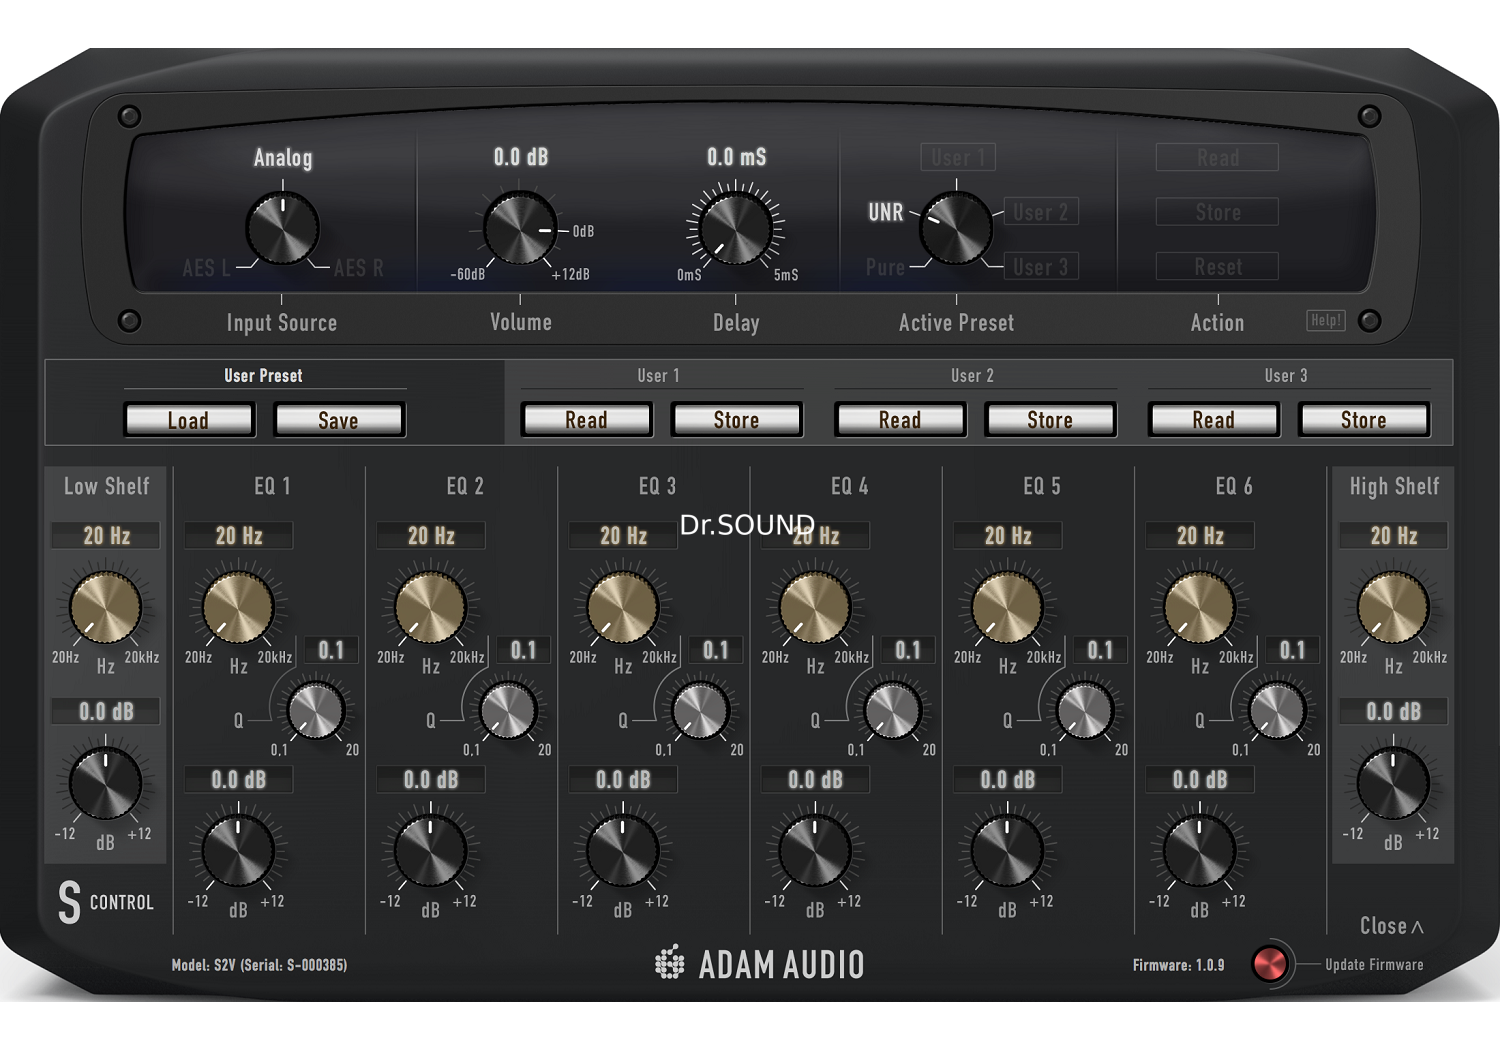
Task: Click the High Shelf frequency knob
Action: tap(1393, 607)
